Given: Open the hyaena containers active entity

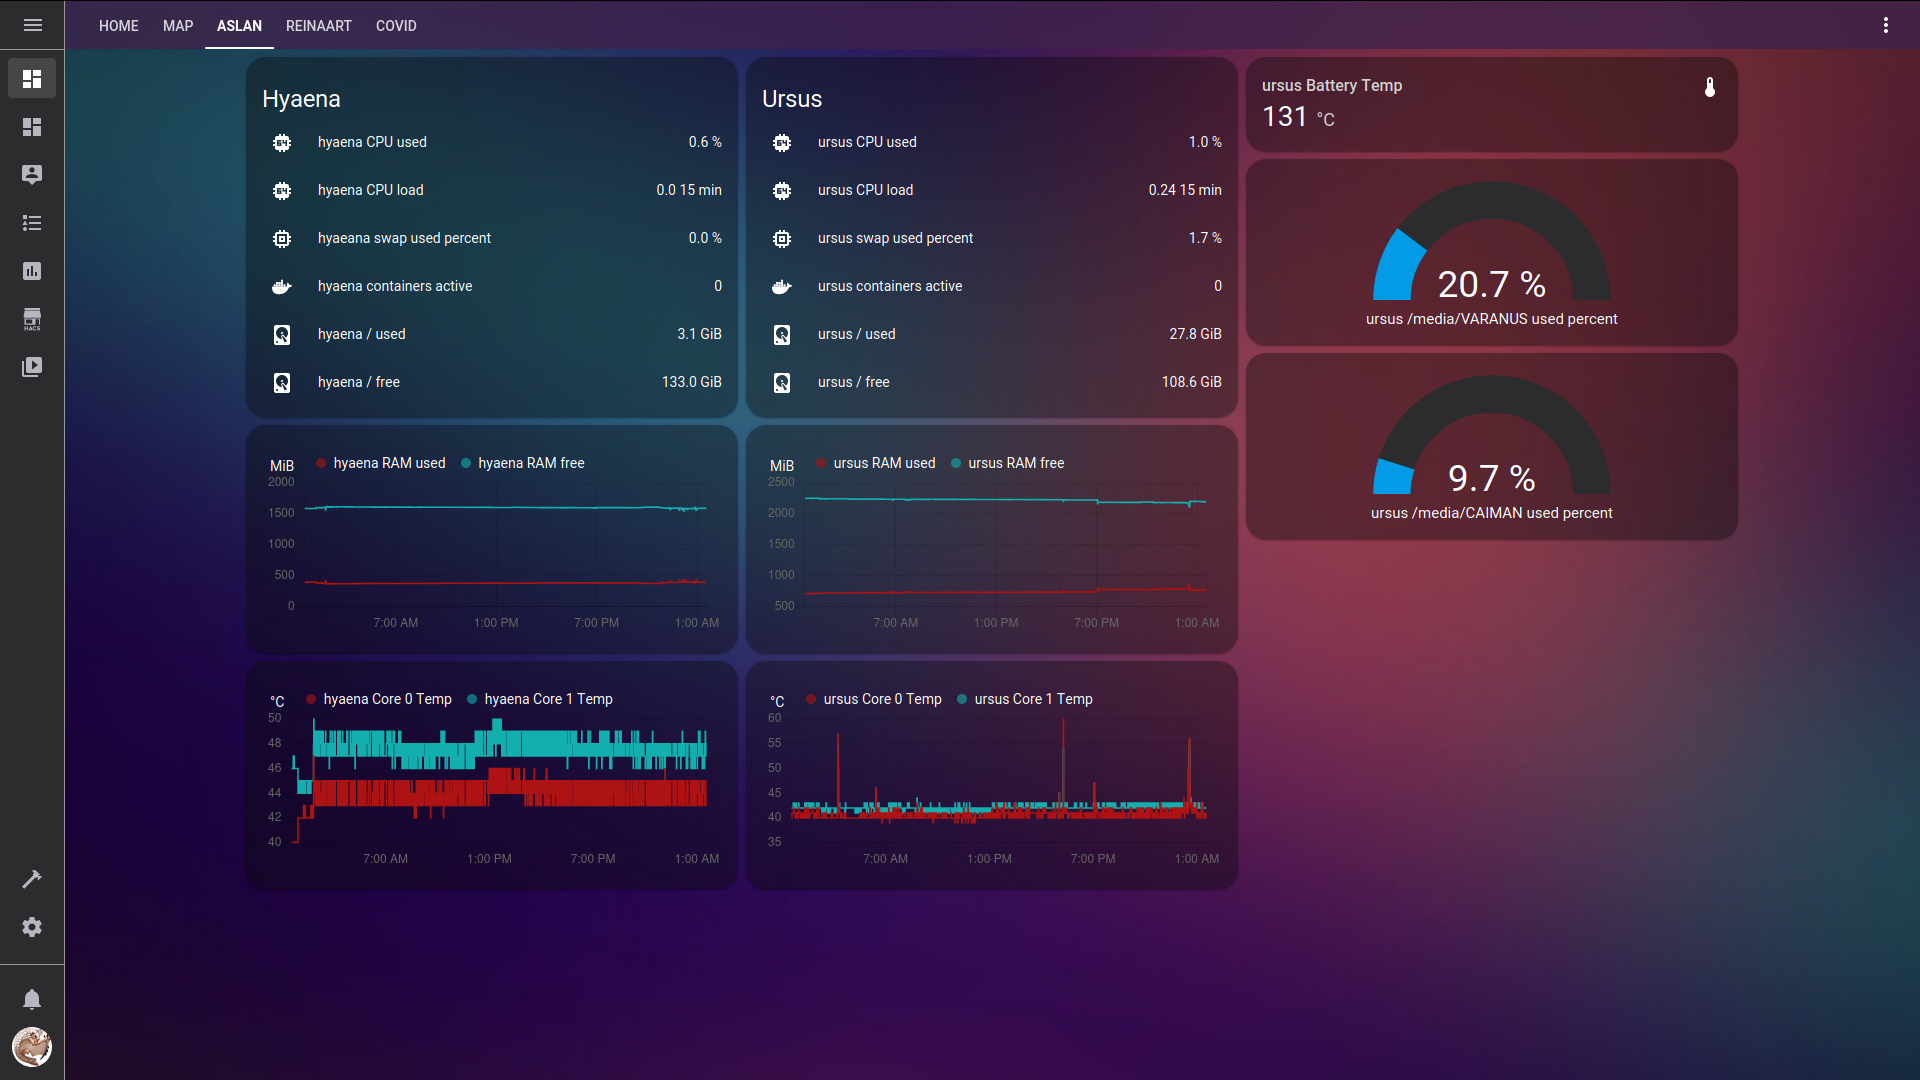Looking at the screenshot, I should pyautogui.click(x=492, y=287).
